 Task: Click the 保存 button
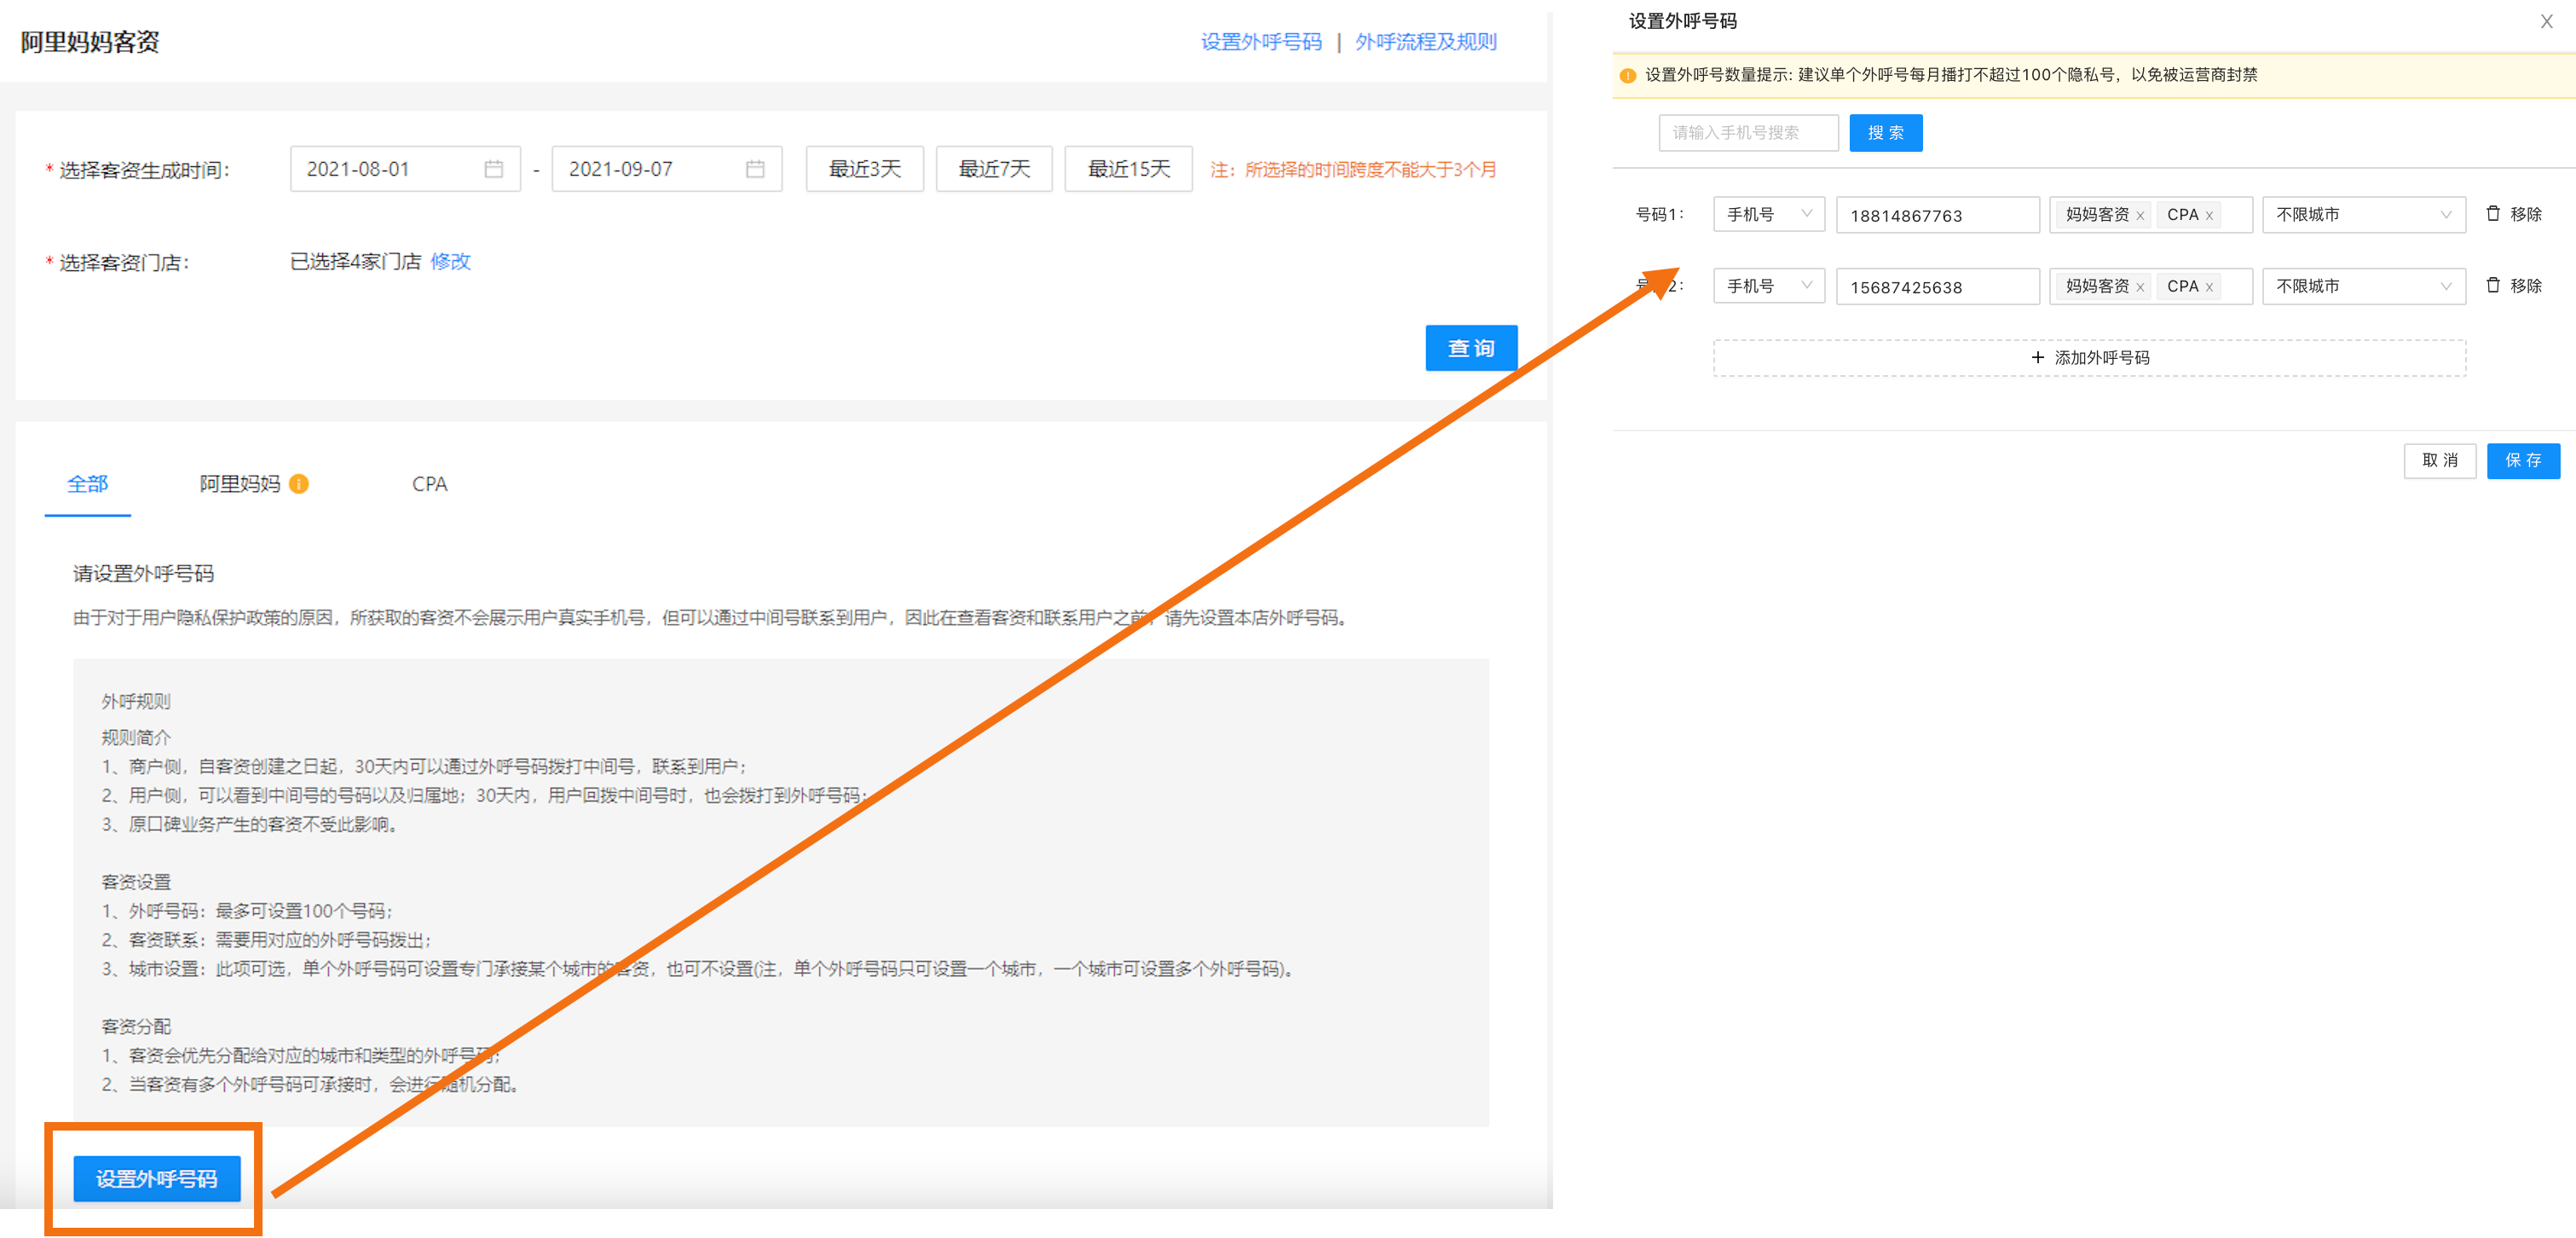pyautogui.click(x=2523, y=460)
